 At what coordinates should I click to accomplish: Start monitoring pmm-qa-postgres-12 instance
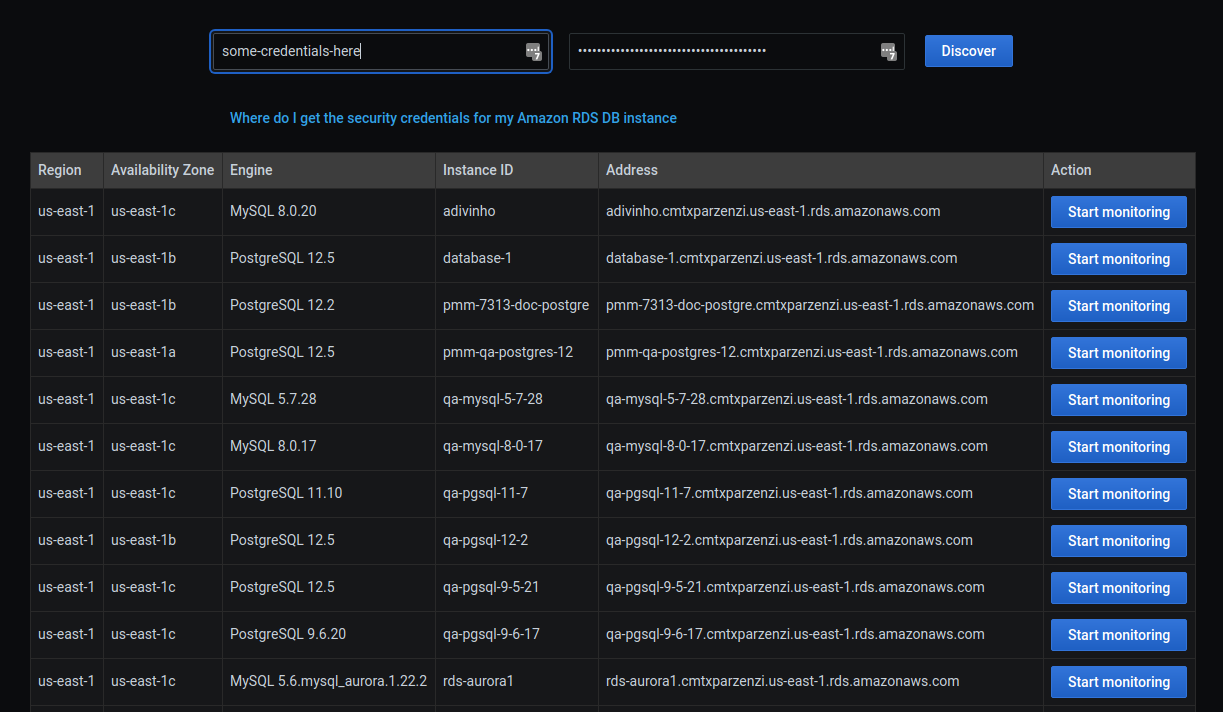1118,353
